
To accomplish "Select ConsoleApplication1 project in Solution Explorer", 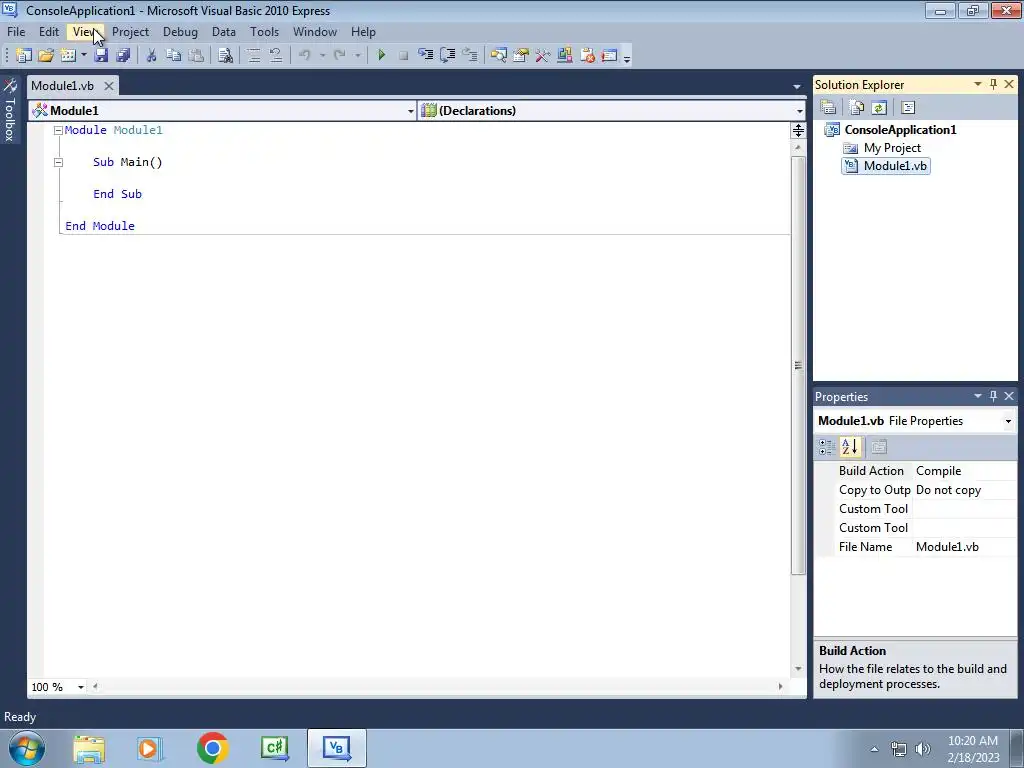I will [901, 130].
